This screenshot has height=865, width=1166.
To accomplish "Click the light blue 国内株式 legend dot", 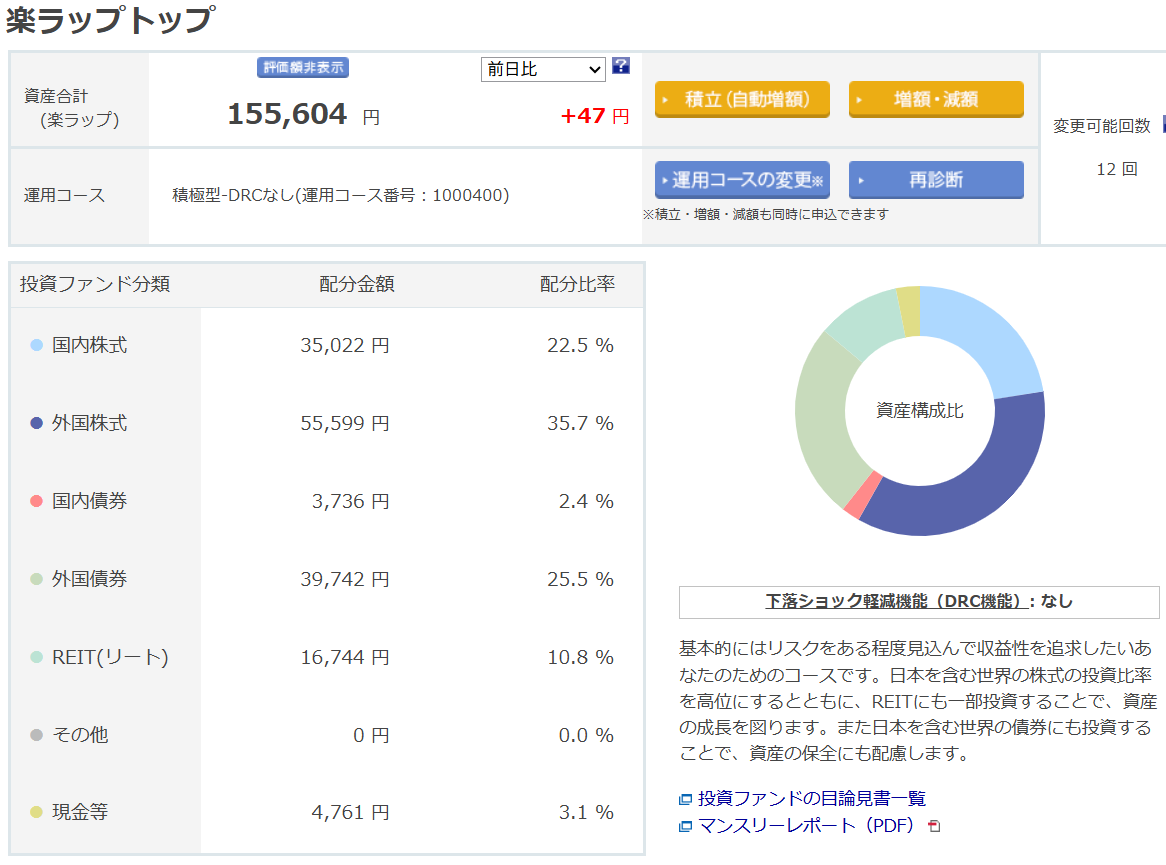I will (37, 345).
